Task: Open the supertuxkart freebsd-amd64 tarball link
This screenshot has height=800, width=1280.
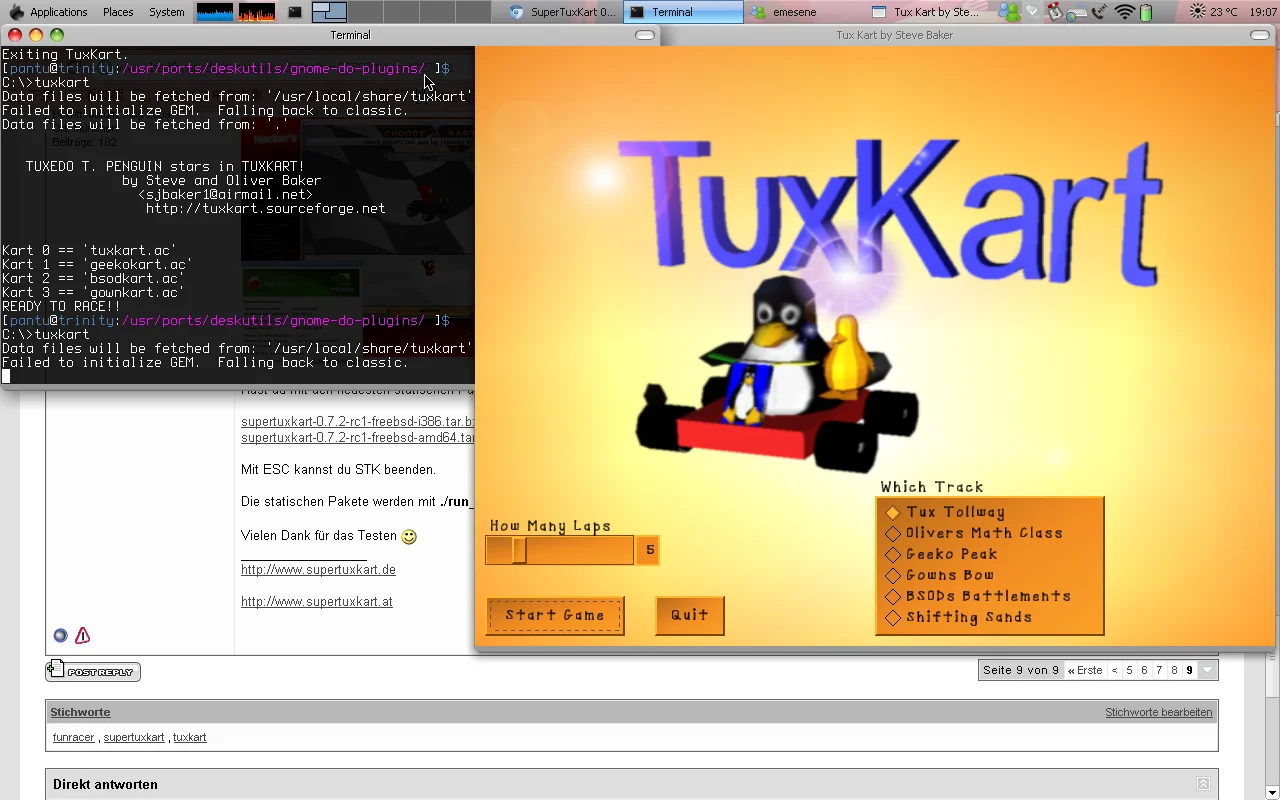Action: pyautogui.click(x=357, y=438)
